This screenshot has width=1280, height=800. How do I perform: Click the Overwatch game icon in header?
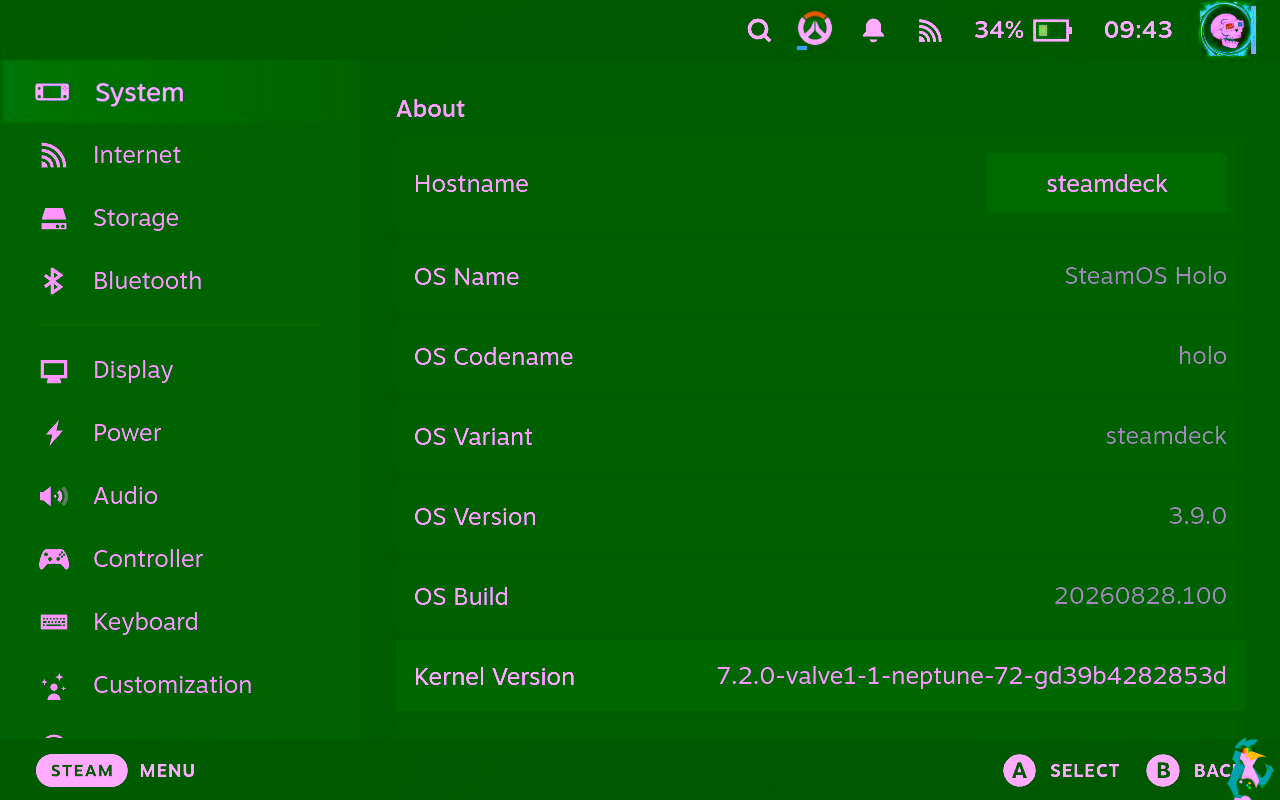[815, 30]
